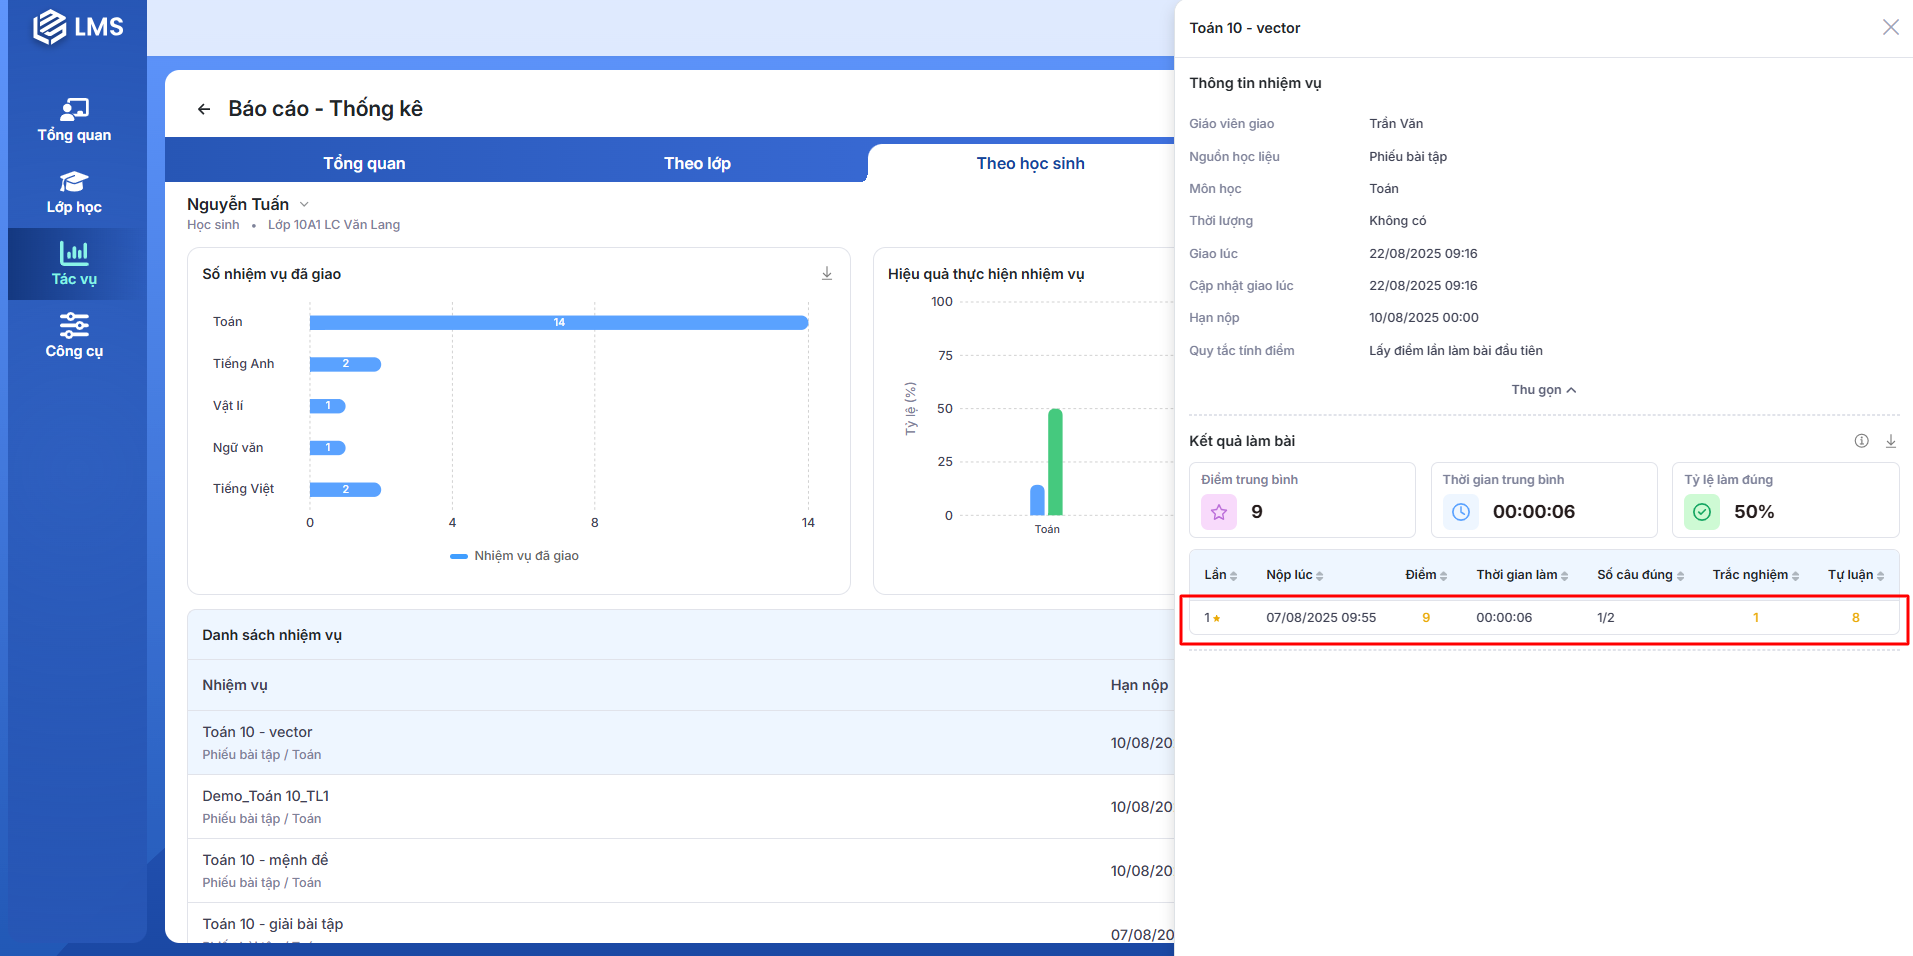This screenshot has height=956, width=1913.
Task: Open Tổng quan in the sidebar
Action: [x=74, y=120]
